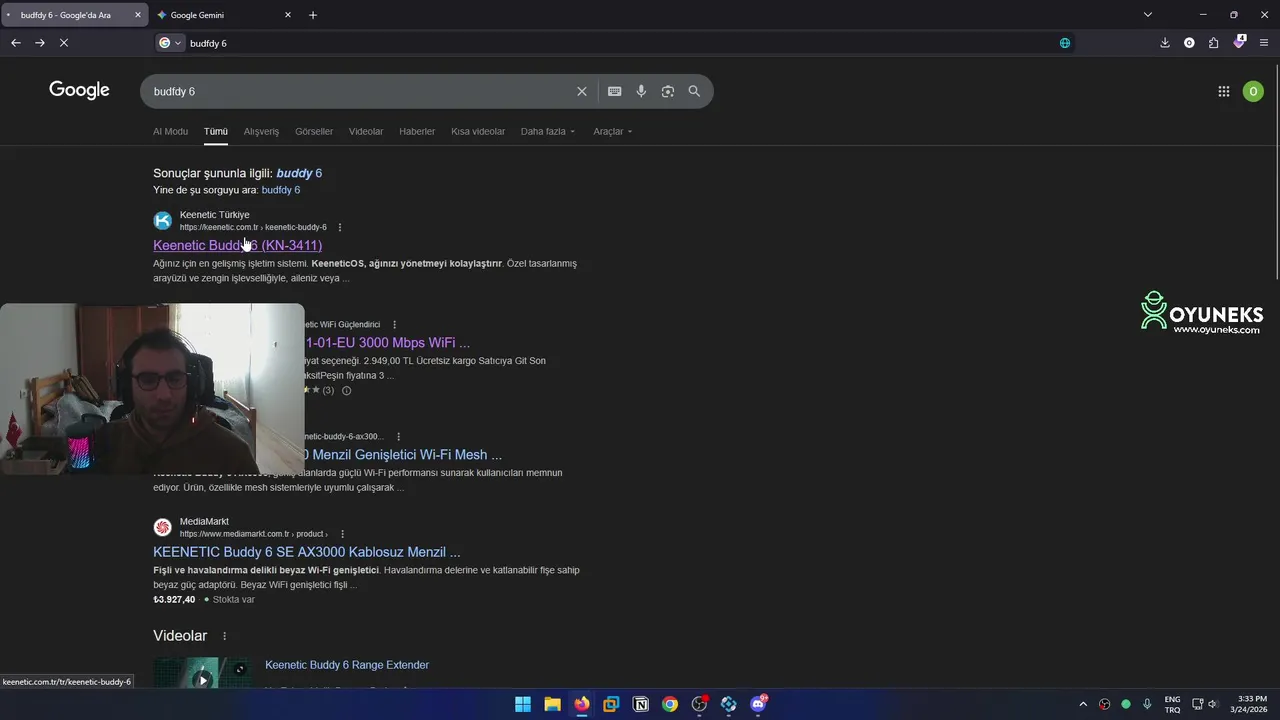1280x720 pixels.
Task: Open more options for keenetic-buddy-6-ax300 result
Action: [398, 436]
